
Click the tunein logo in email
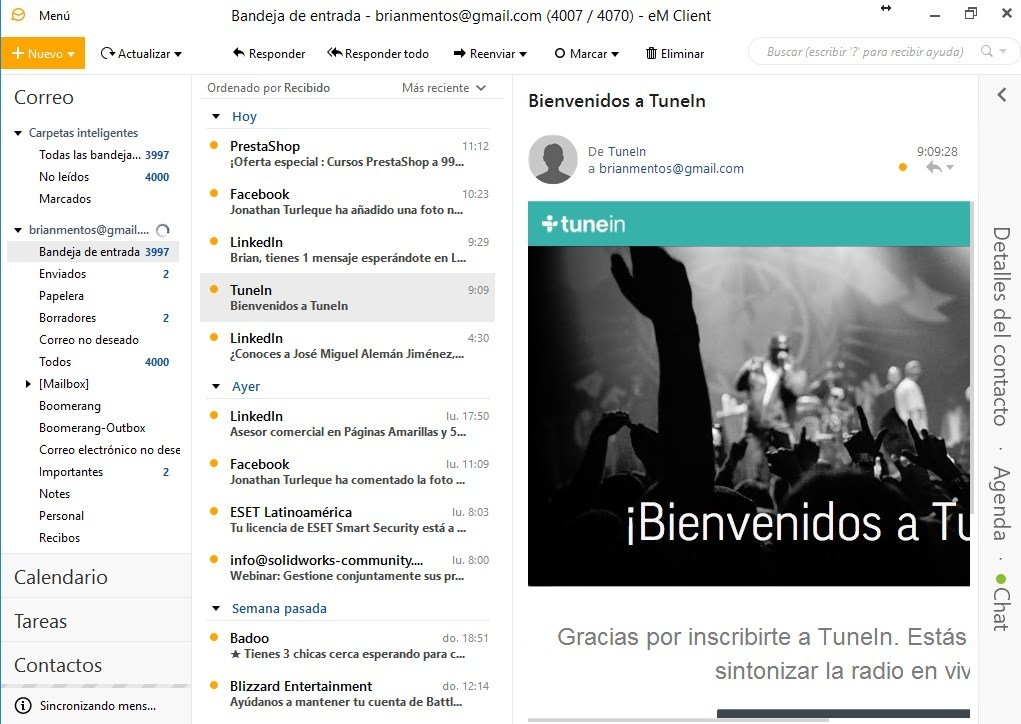tap(583, 224)
